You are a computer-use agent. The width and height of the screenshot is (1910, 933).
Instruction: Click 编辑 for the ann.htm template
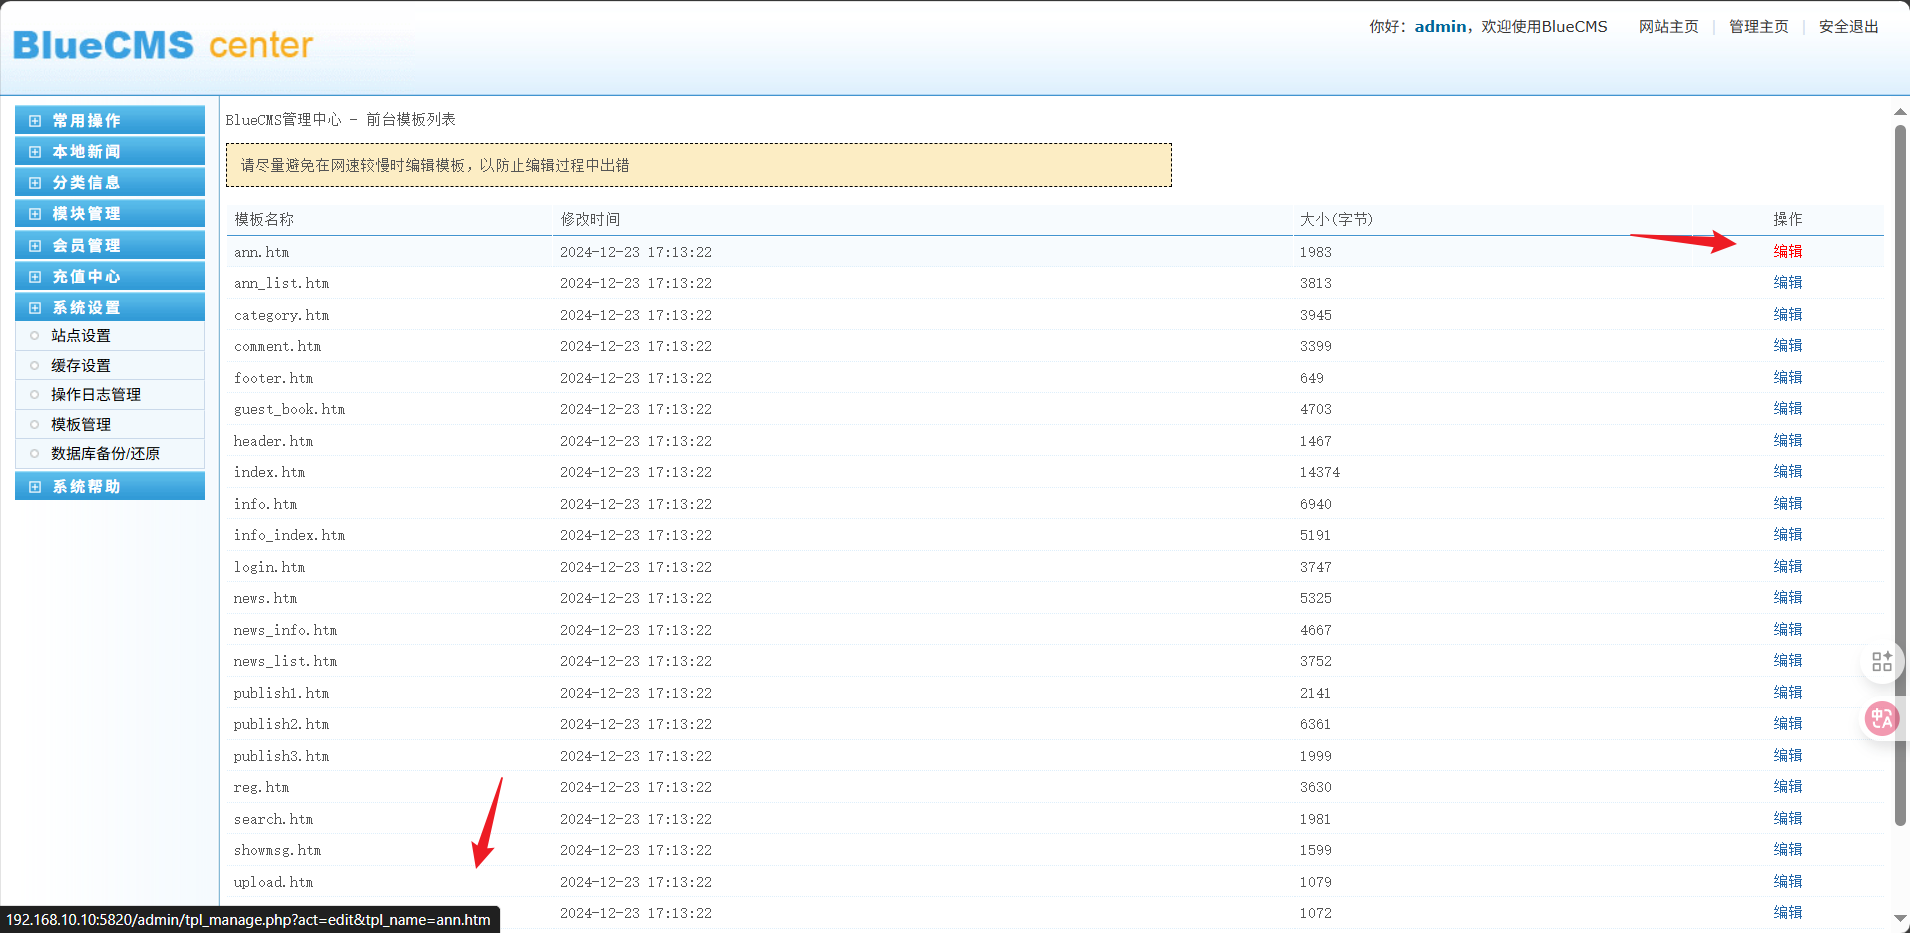pos(1787,252)
